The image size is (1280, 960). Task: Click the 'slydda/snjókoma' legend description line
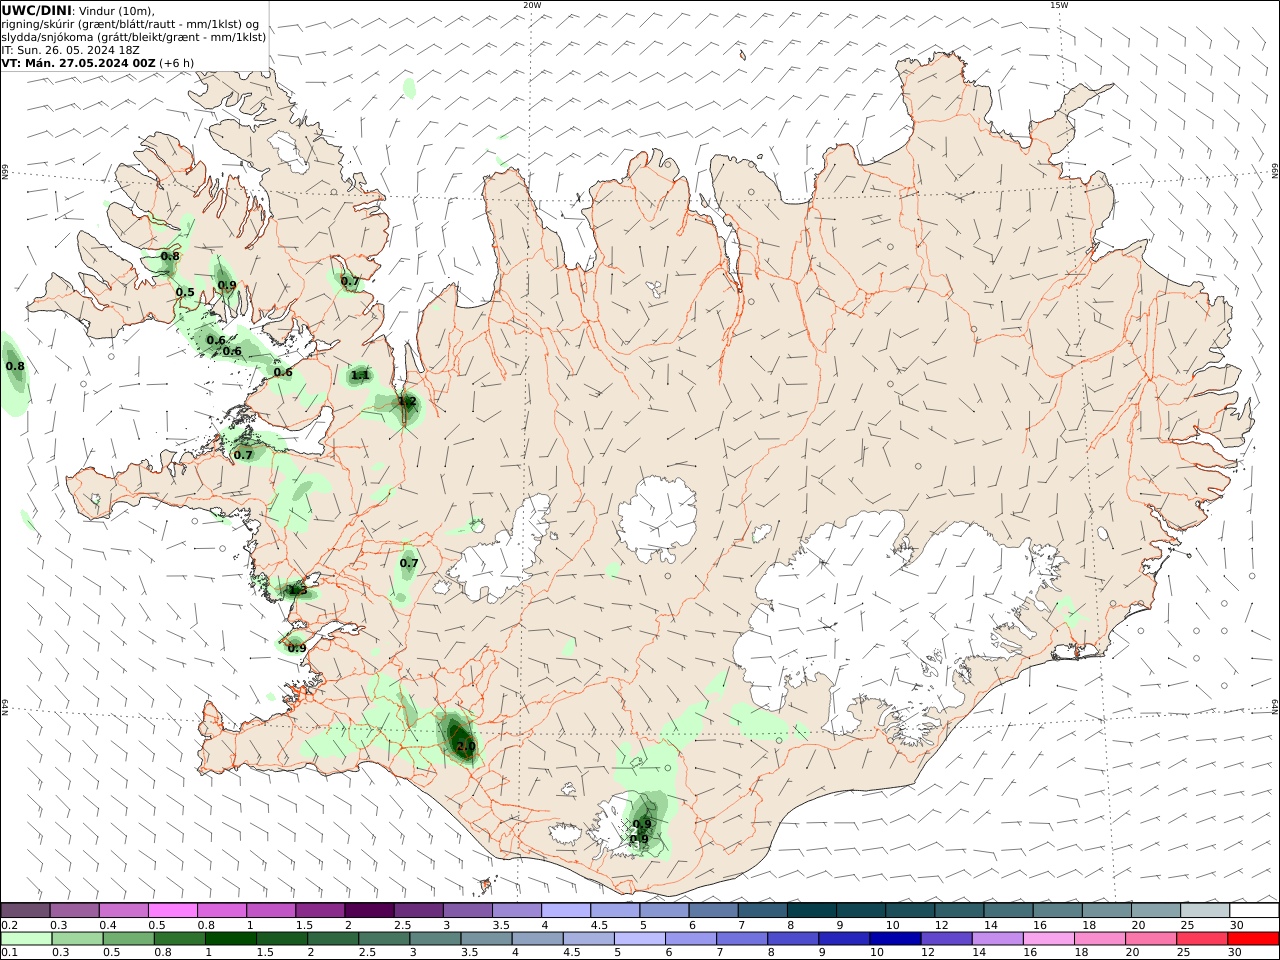134,36
